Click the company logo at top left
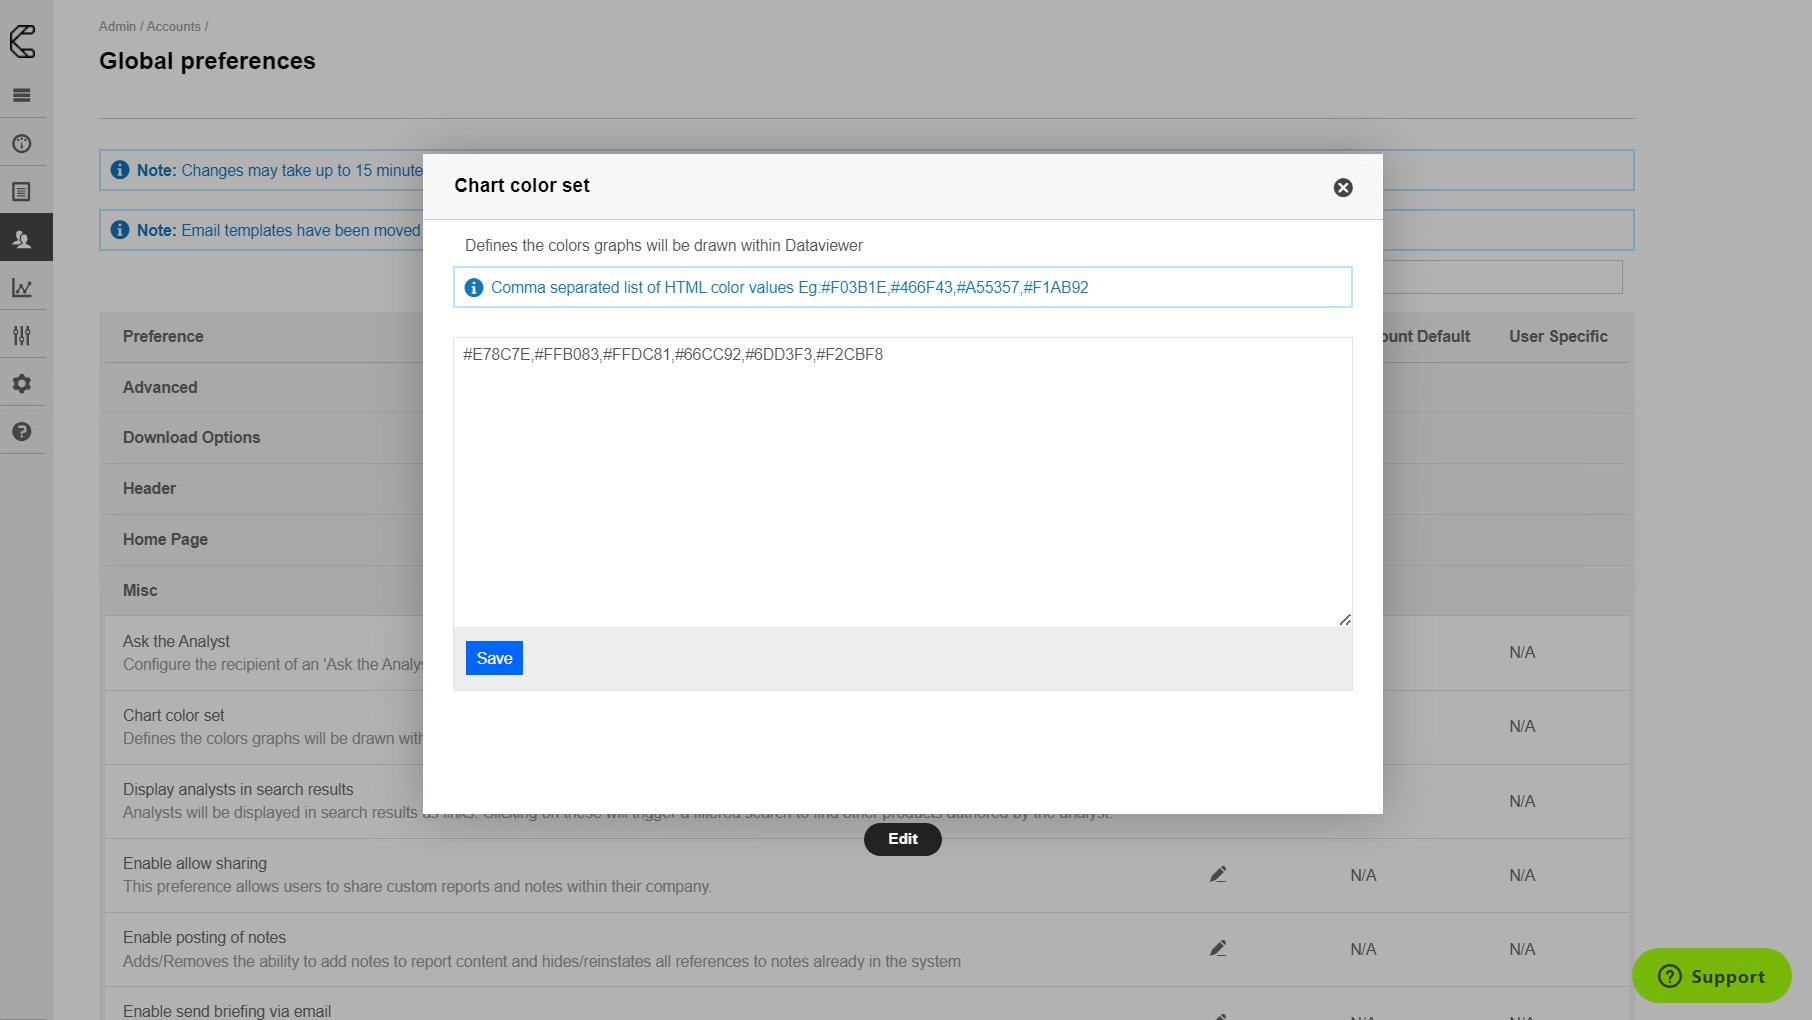This screenshot has height=1020, width=1812. 22,42
